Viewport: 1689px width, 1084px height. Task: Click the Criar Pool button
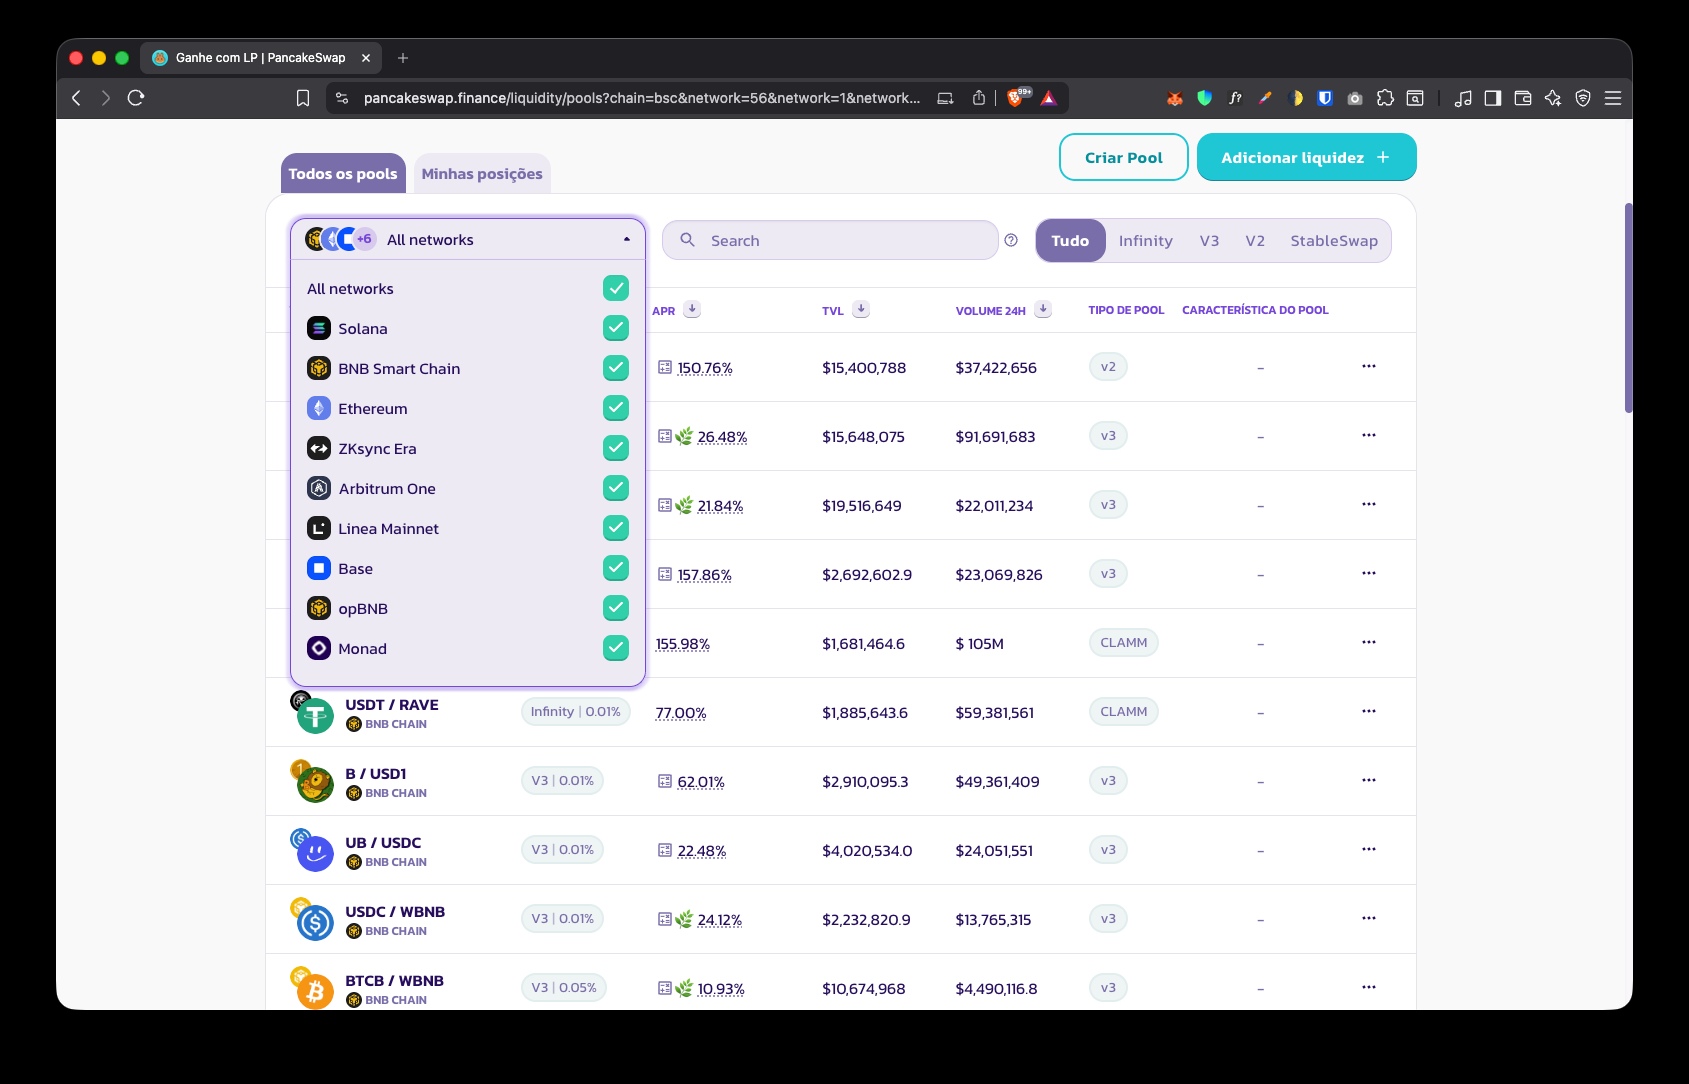coord(1124,157)
